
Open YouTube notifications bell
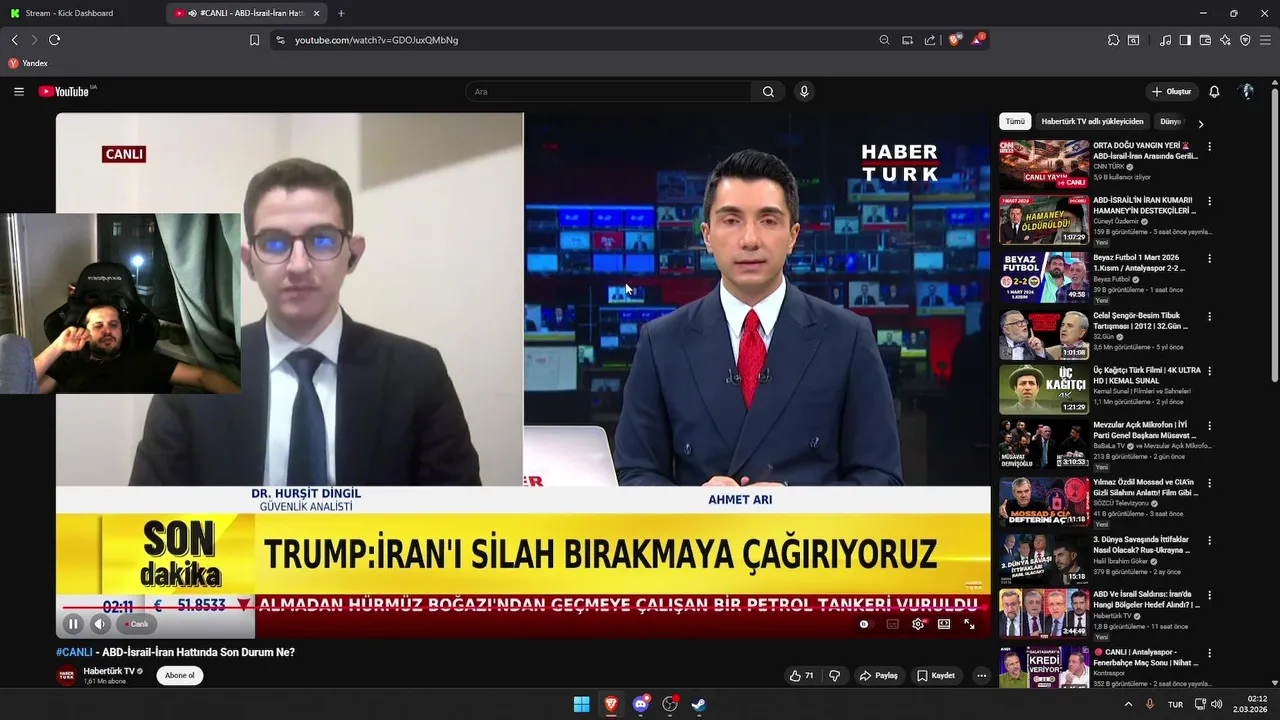pyautogui.click(x=1214, y=92)
